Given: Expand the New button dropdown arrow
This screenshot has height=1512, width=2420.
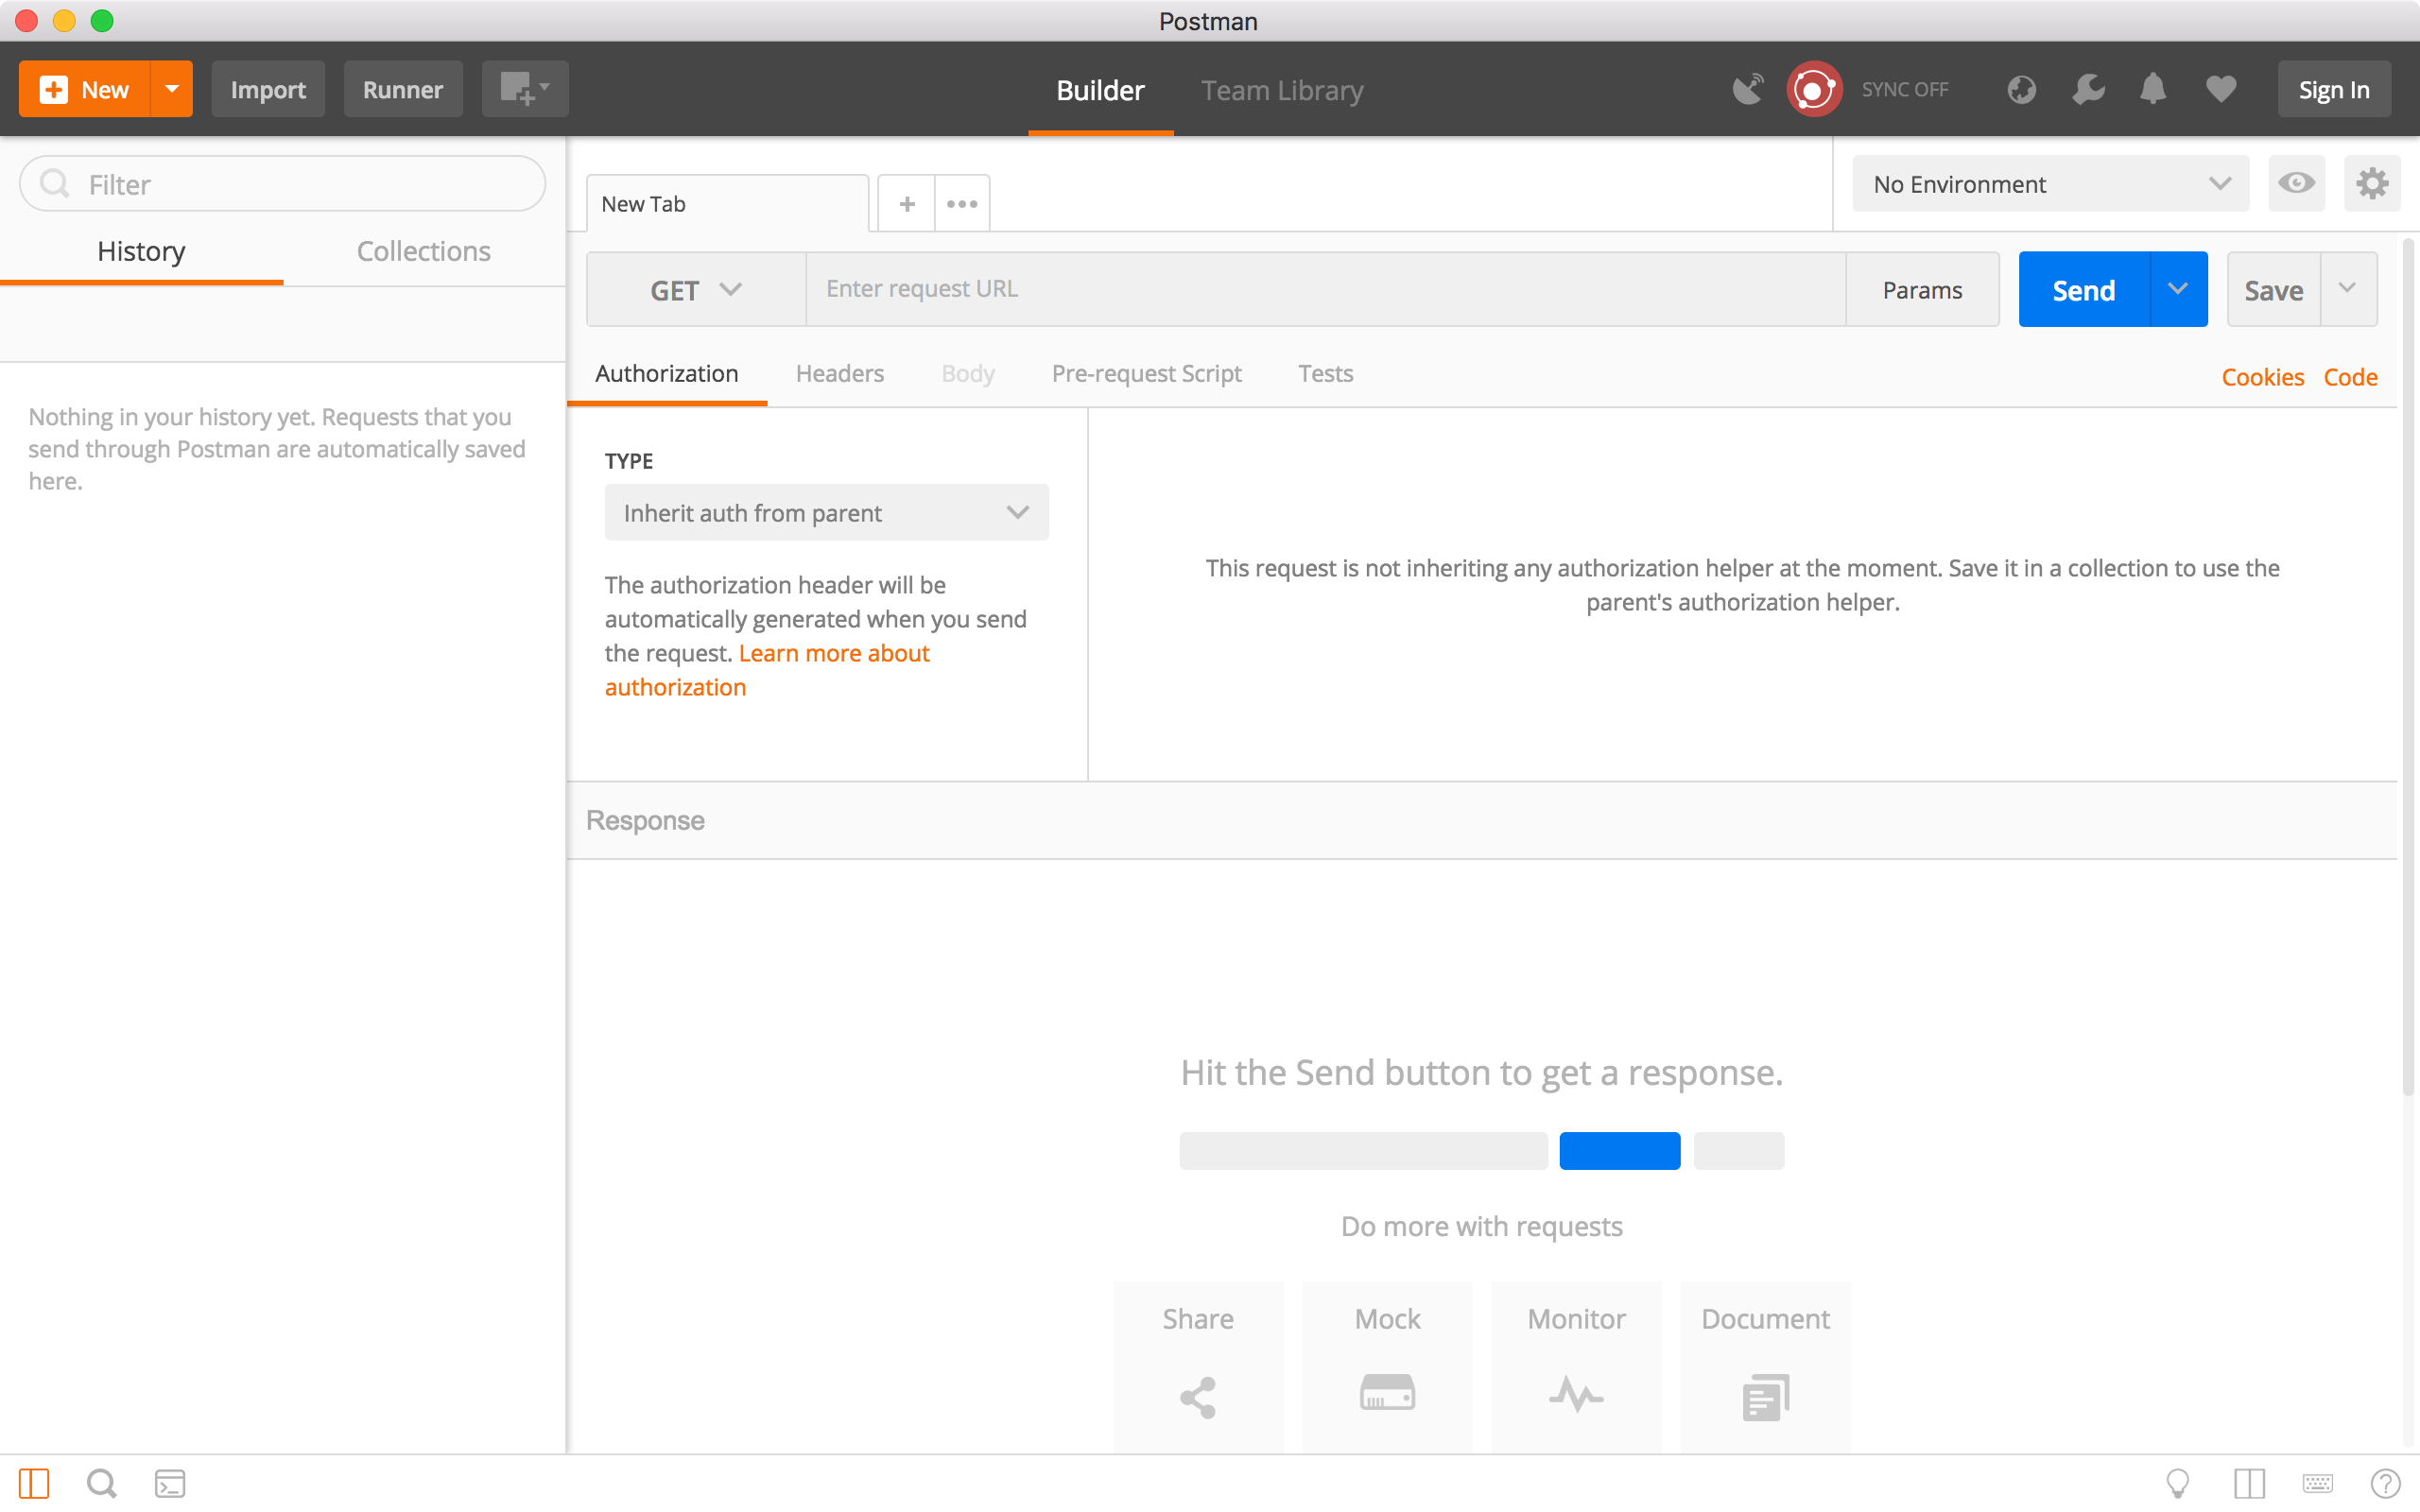Looking at the screenshot, I should [172, 89].
